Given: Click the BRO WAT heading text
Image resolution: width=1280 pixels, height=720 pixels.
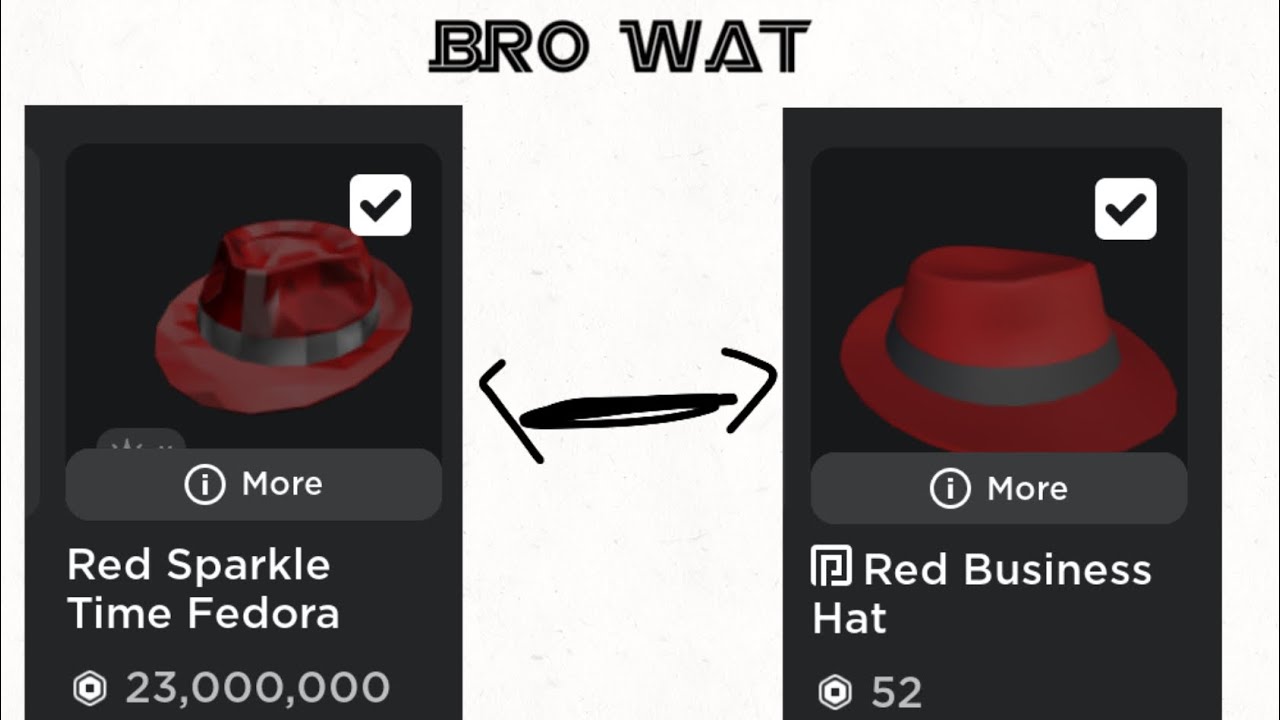Looking at the screenshot, I should tap(619, 47).
